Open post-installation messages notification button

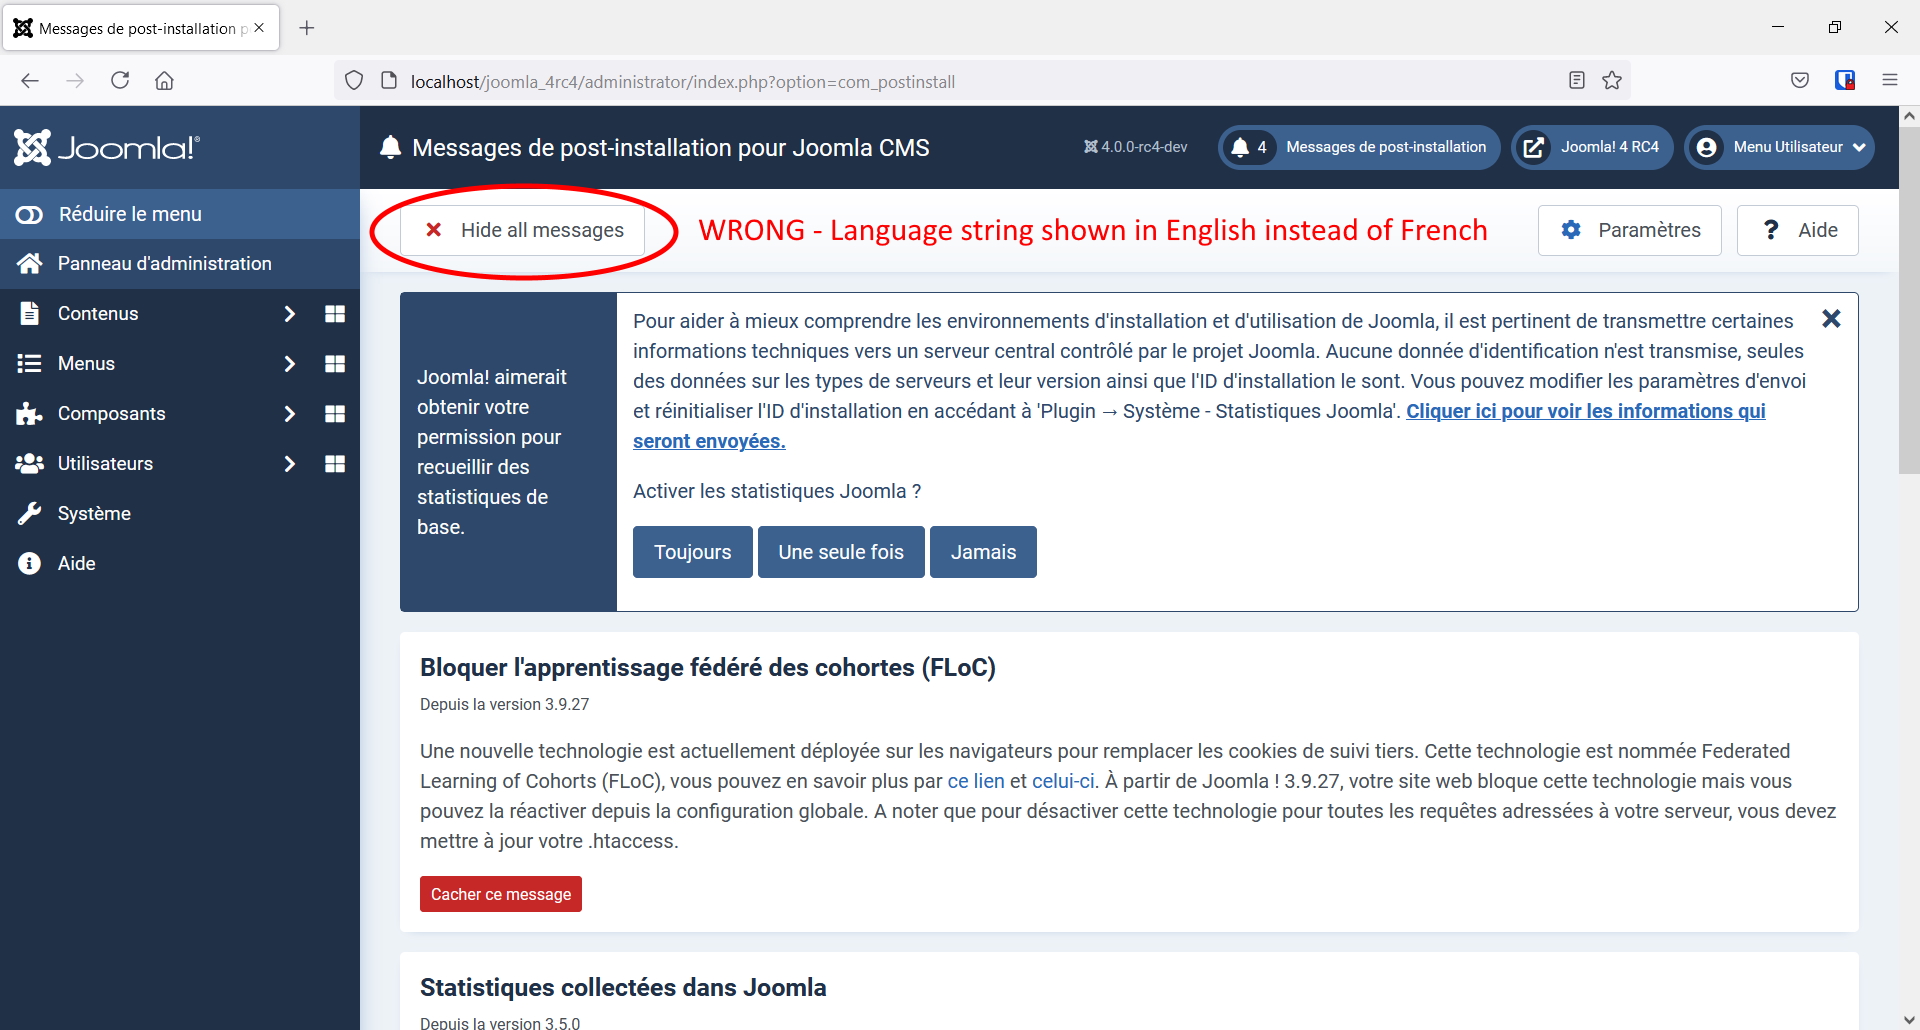tap(1359, 147)
